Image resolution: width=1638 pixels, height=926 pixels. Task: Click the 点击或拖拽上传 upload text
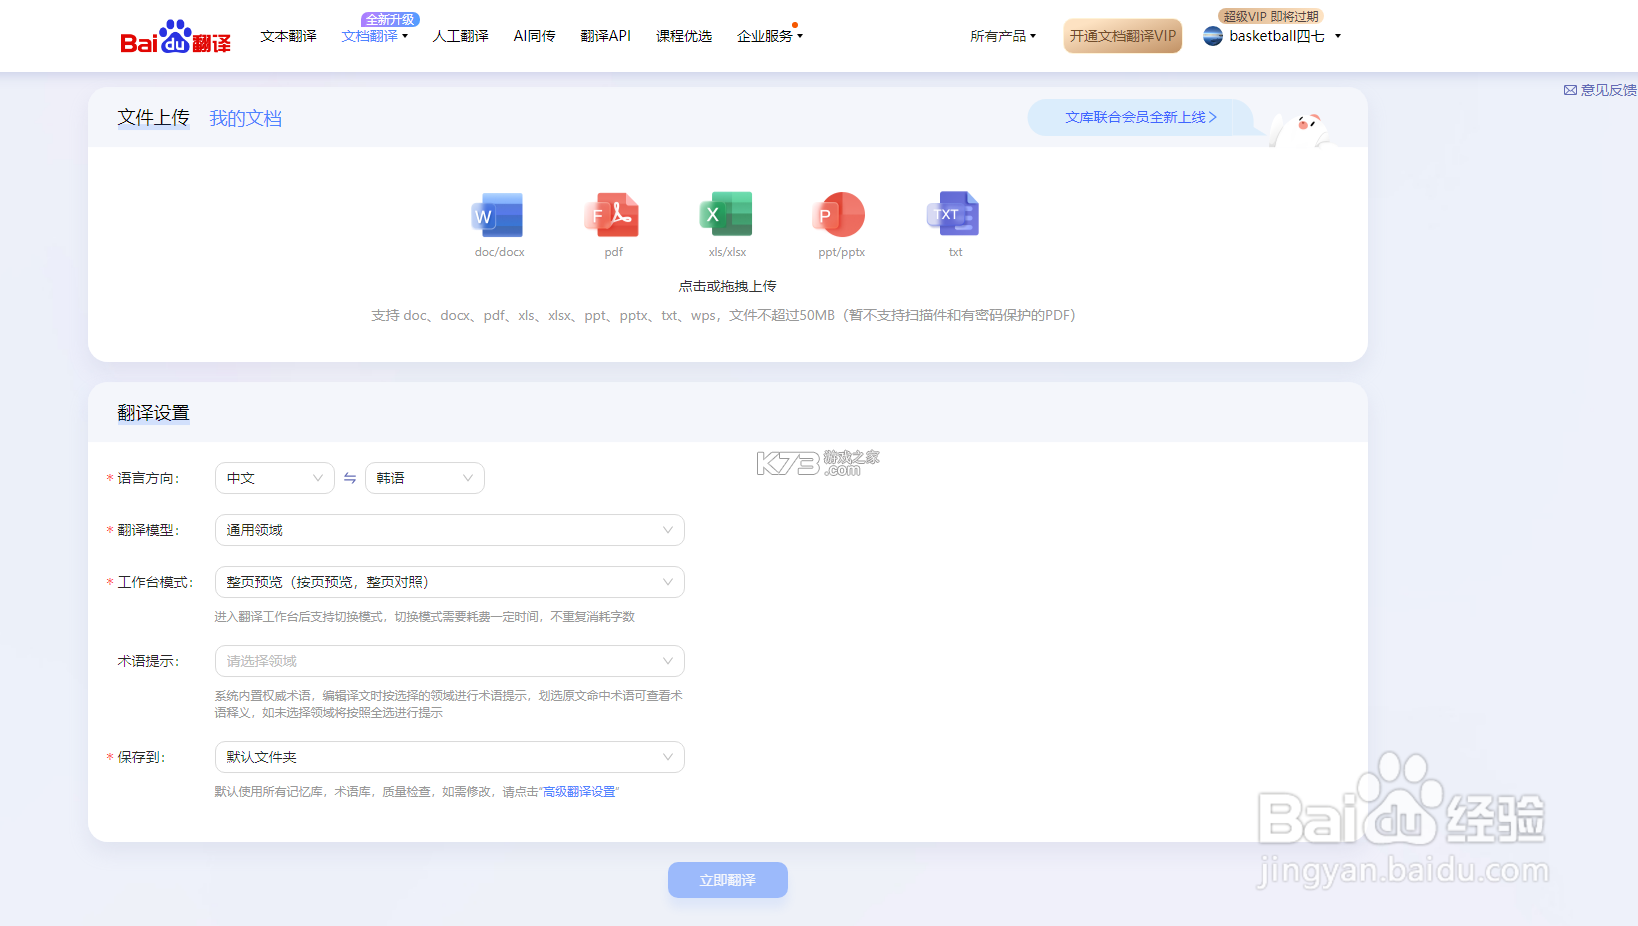coord(728,286)
